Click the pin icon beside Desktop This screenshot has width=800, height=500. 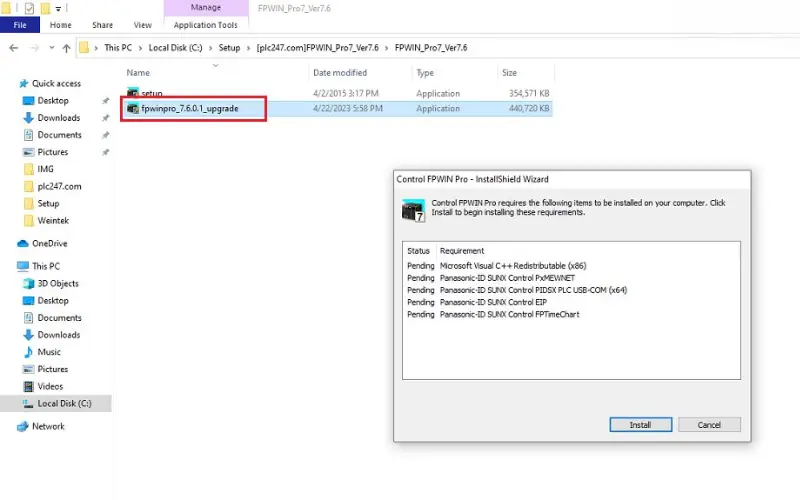106,101
